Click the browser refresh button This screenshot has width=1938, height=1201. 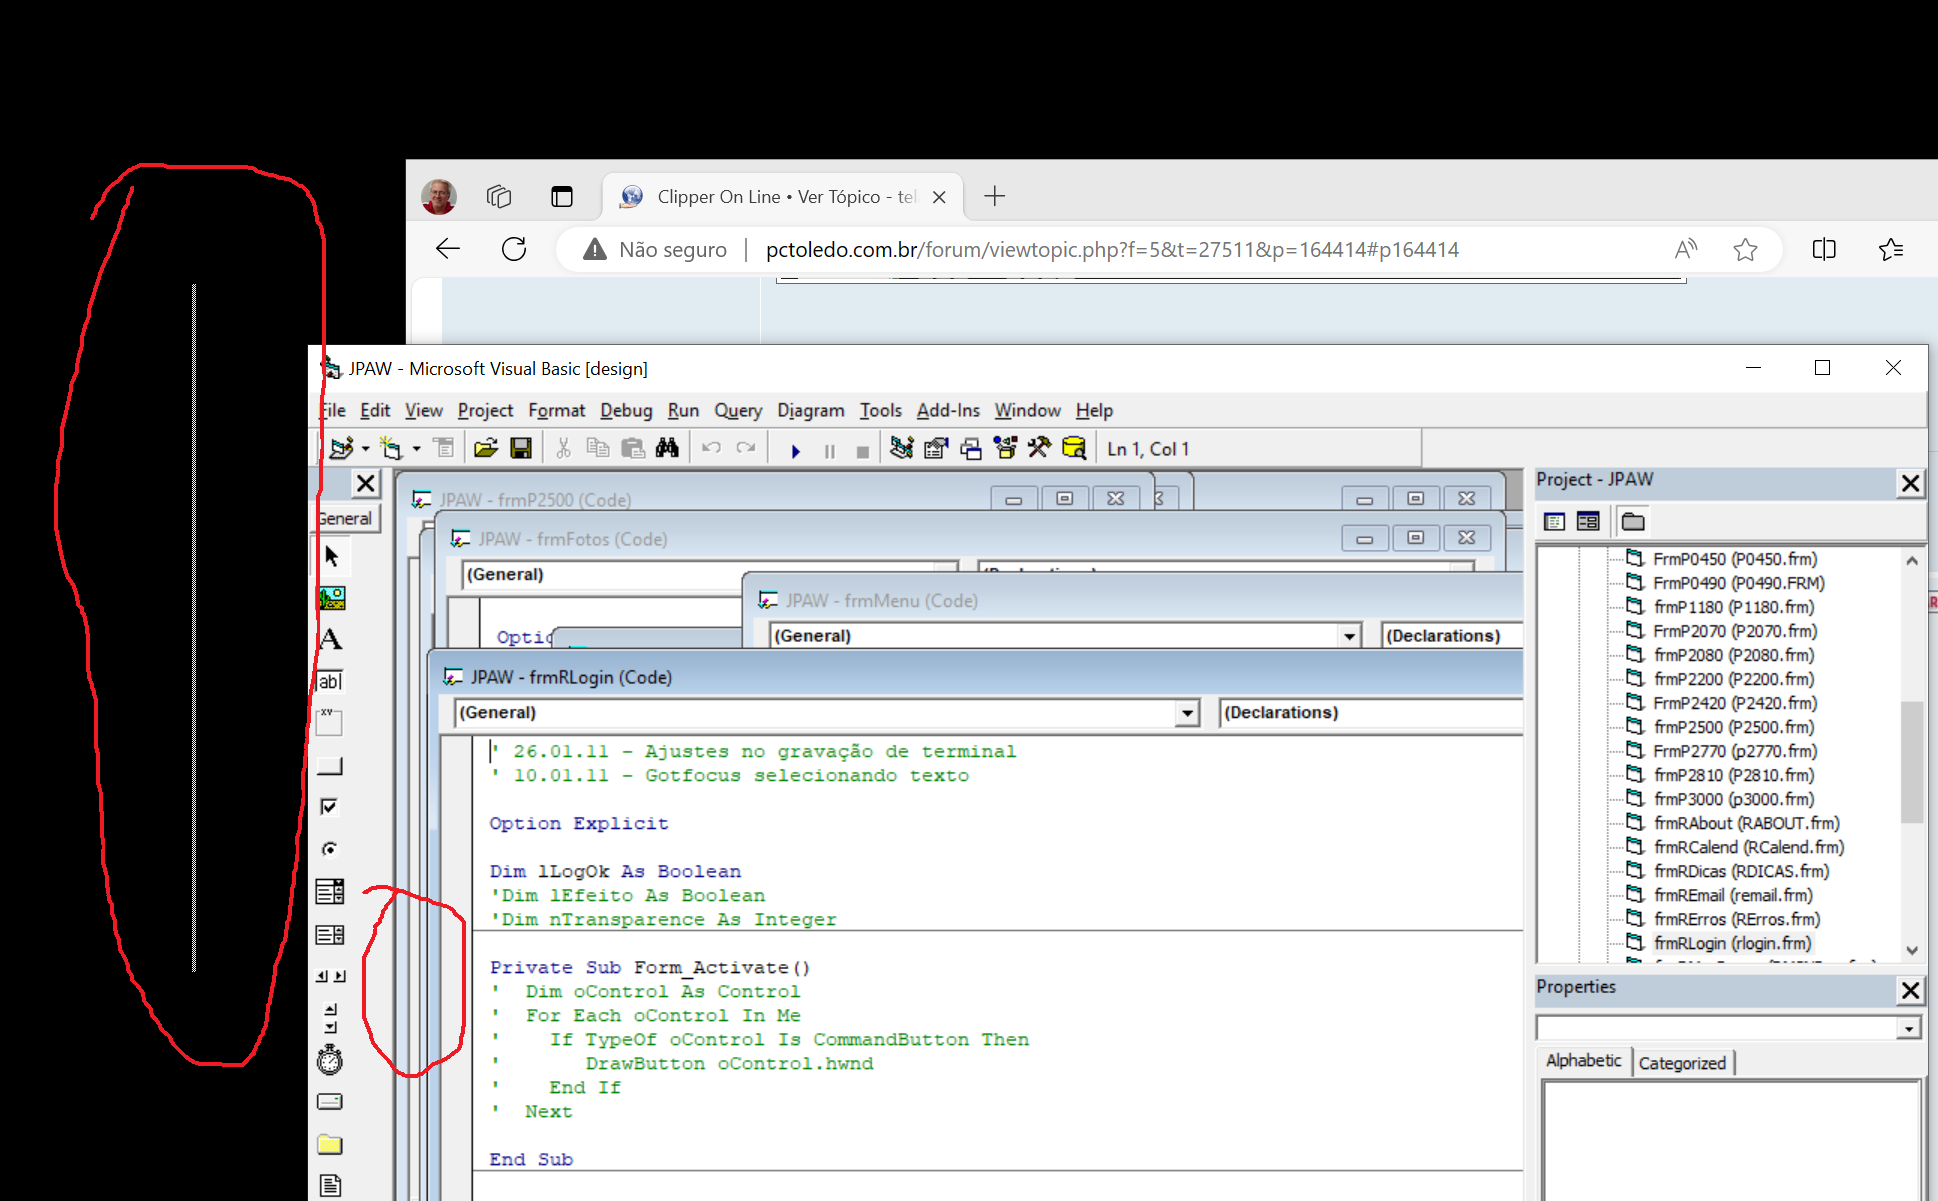514,249
